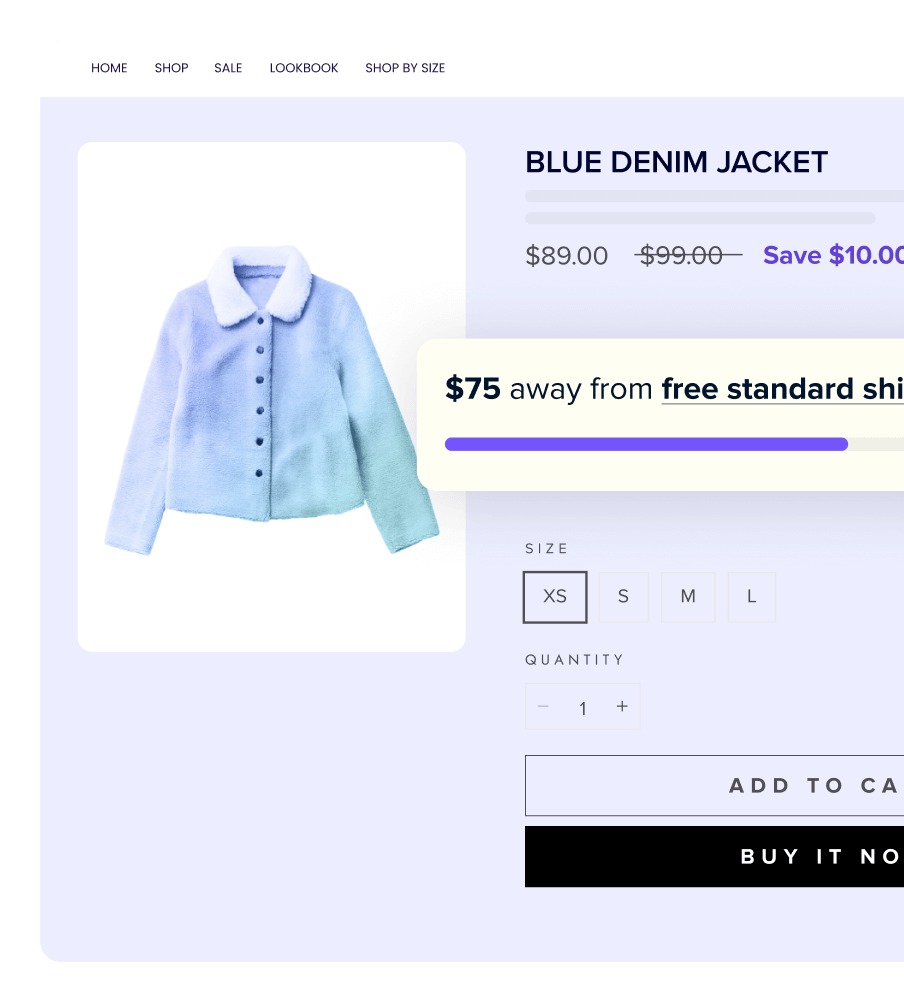The width and height of the screenshot is (904, 1000).
Task: Decrease quantity with minus icon
Action: click(x=543, y=707)
